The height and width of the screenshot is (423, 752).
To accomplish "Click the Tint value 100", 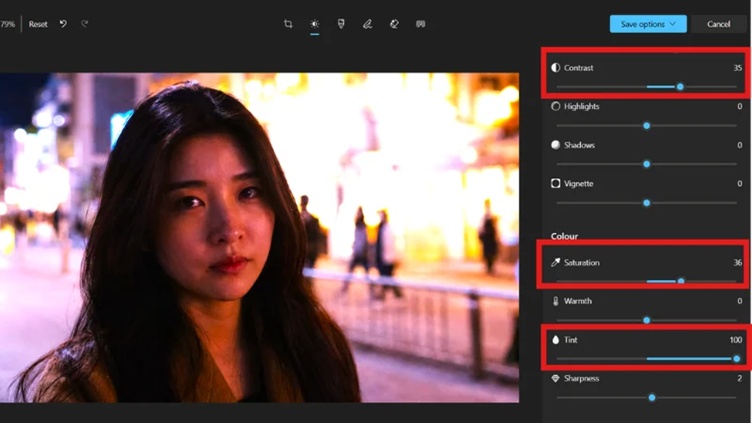I will click(x=736, y=340).
